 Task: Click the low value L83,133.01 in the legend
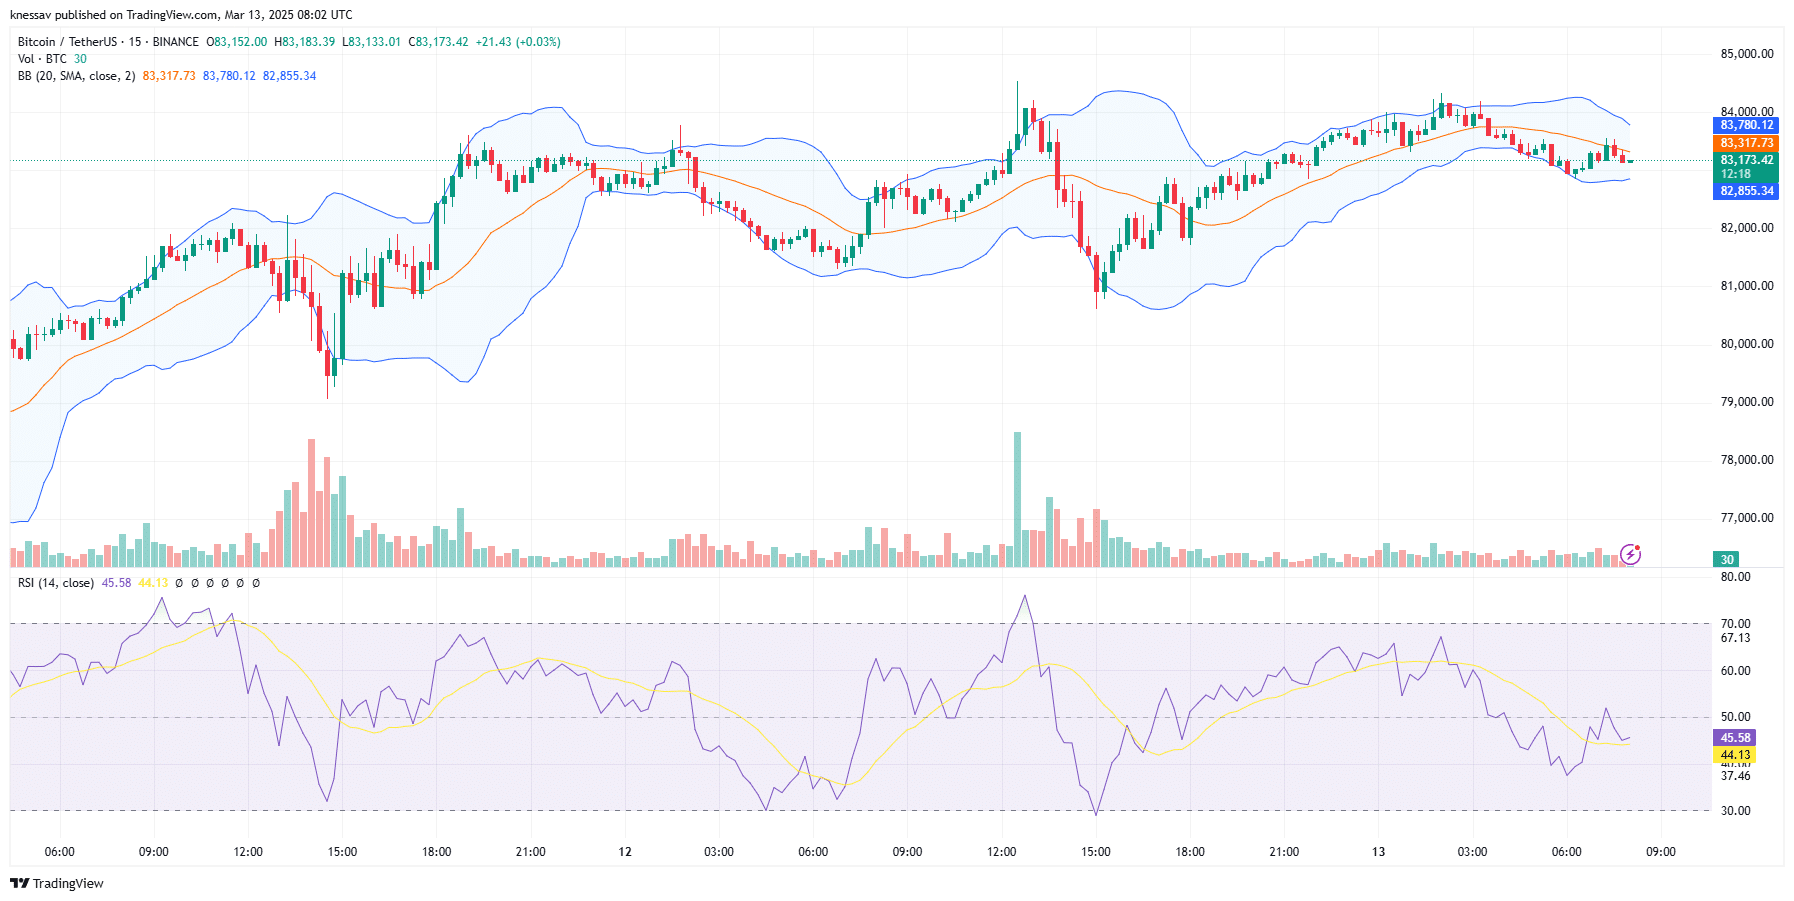(x=371, y=42)
